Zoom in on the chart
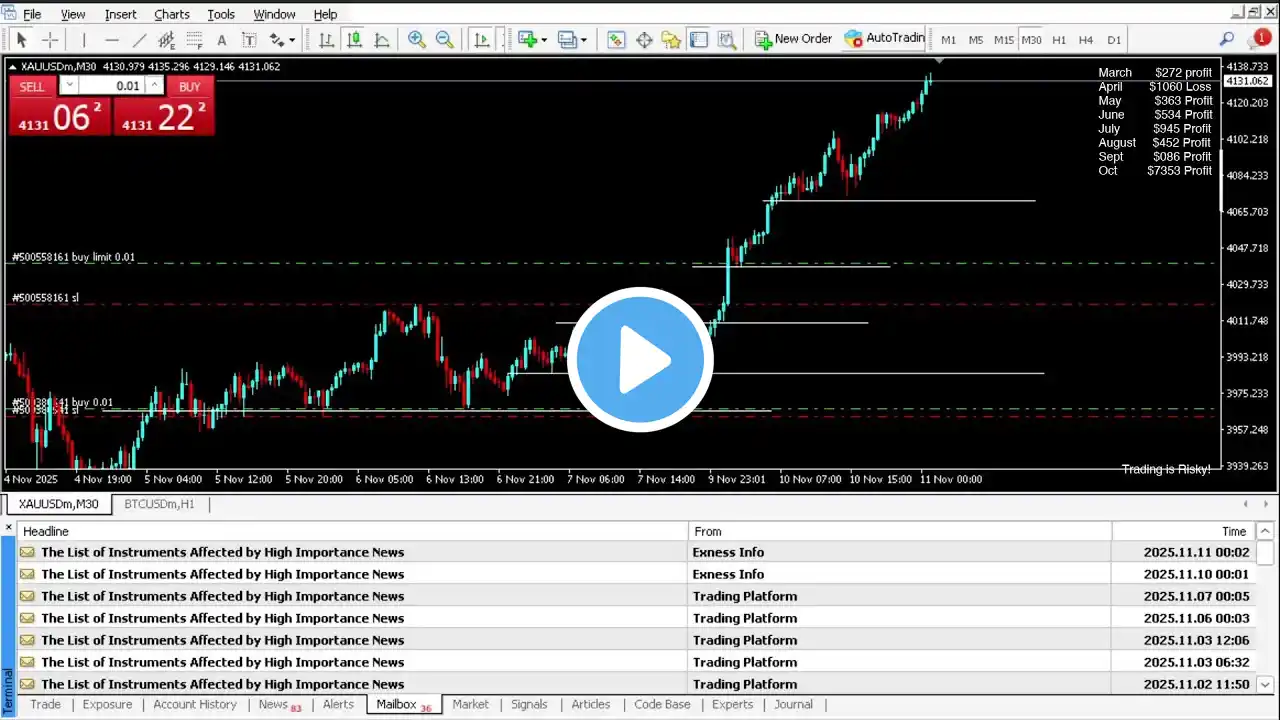Image resolution: width=1280 pixels, height=720 pixels. click(416, 40)
